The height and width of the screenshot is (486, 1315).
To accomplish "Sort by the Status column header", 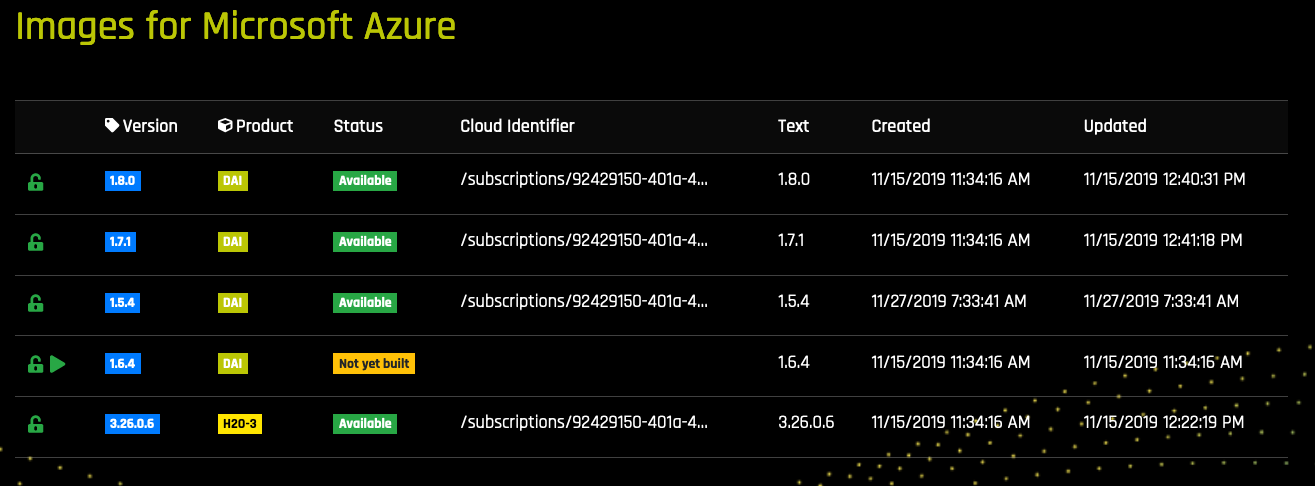I will 358,126.
